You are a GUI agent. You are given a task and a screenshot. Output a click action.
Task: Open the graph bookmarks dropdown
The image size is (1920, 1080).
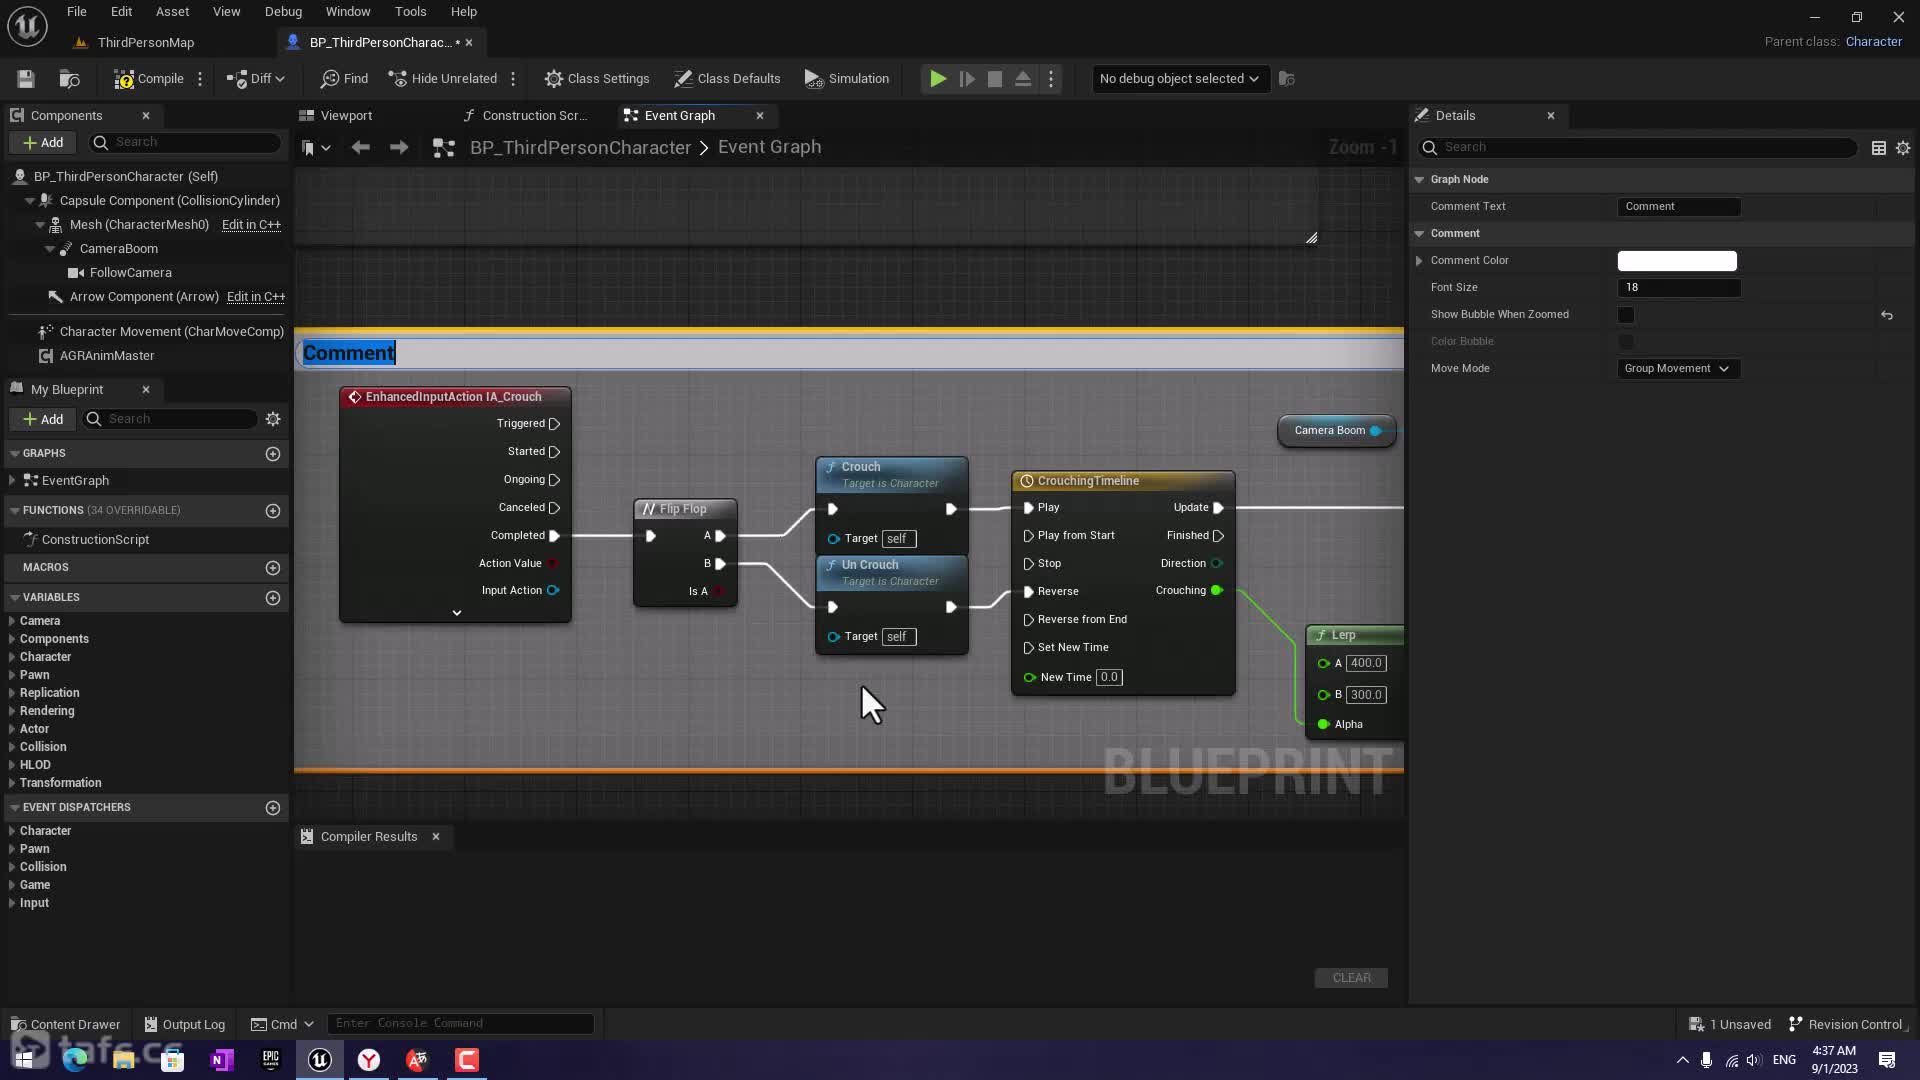(316, 148)
